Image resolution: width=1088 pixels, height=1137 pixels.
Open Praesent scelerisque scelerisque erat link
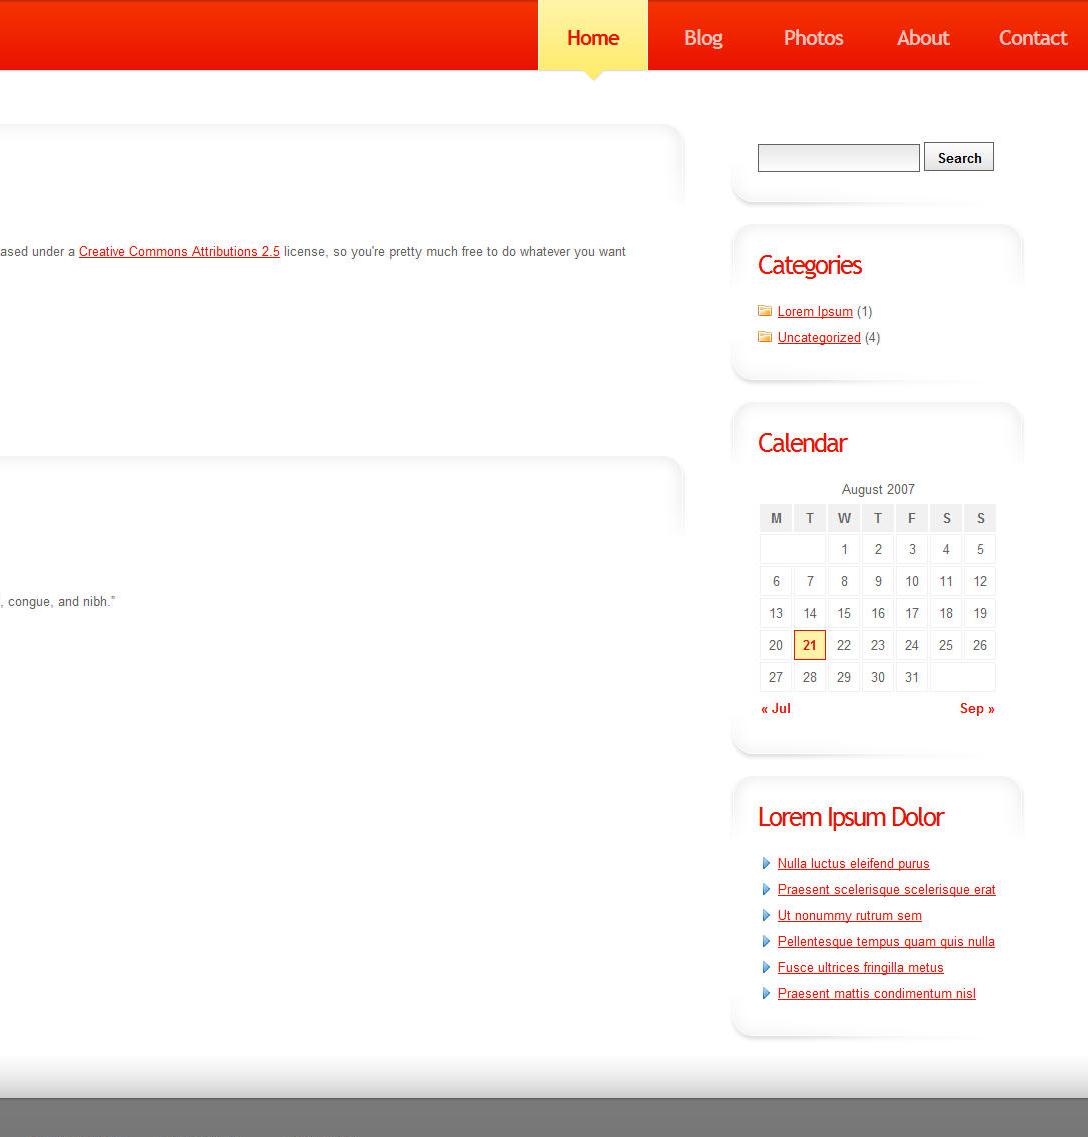tap(886, 890)
